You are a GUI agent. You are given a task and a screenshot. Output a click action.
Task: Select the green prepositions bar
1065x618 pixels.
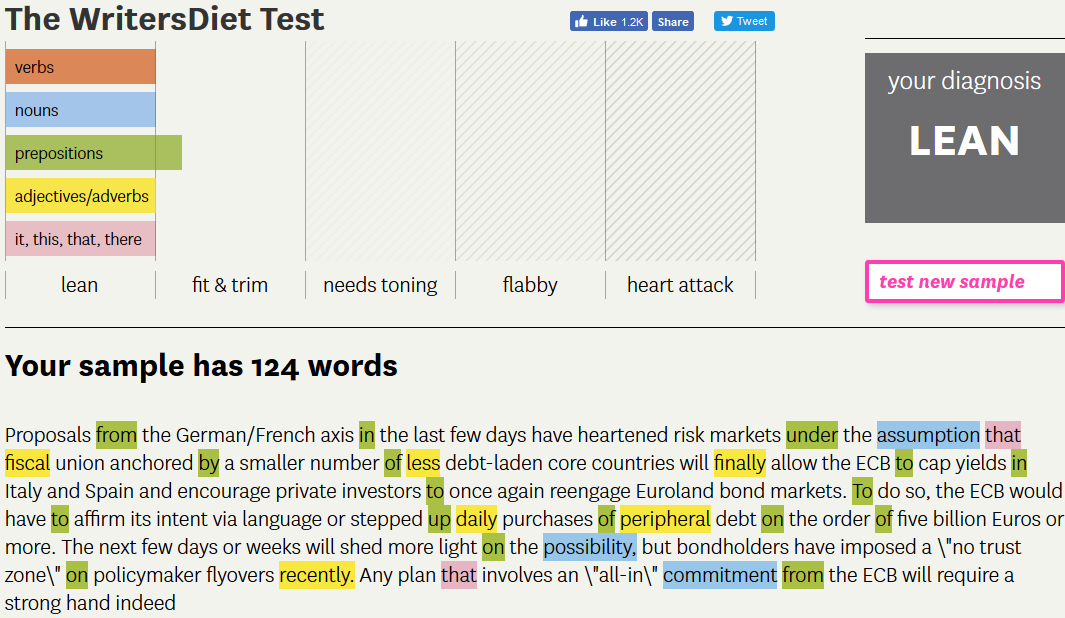point(93,153)
